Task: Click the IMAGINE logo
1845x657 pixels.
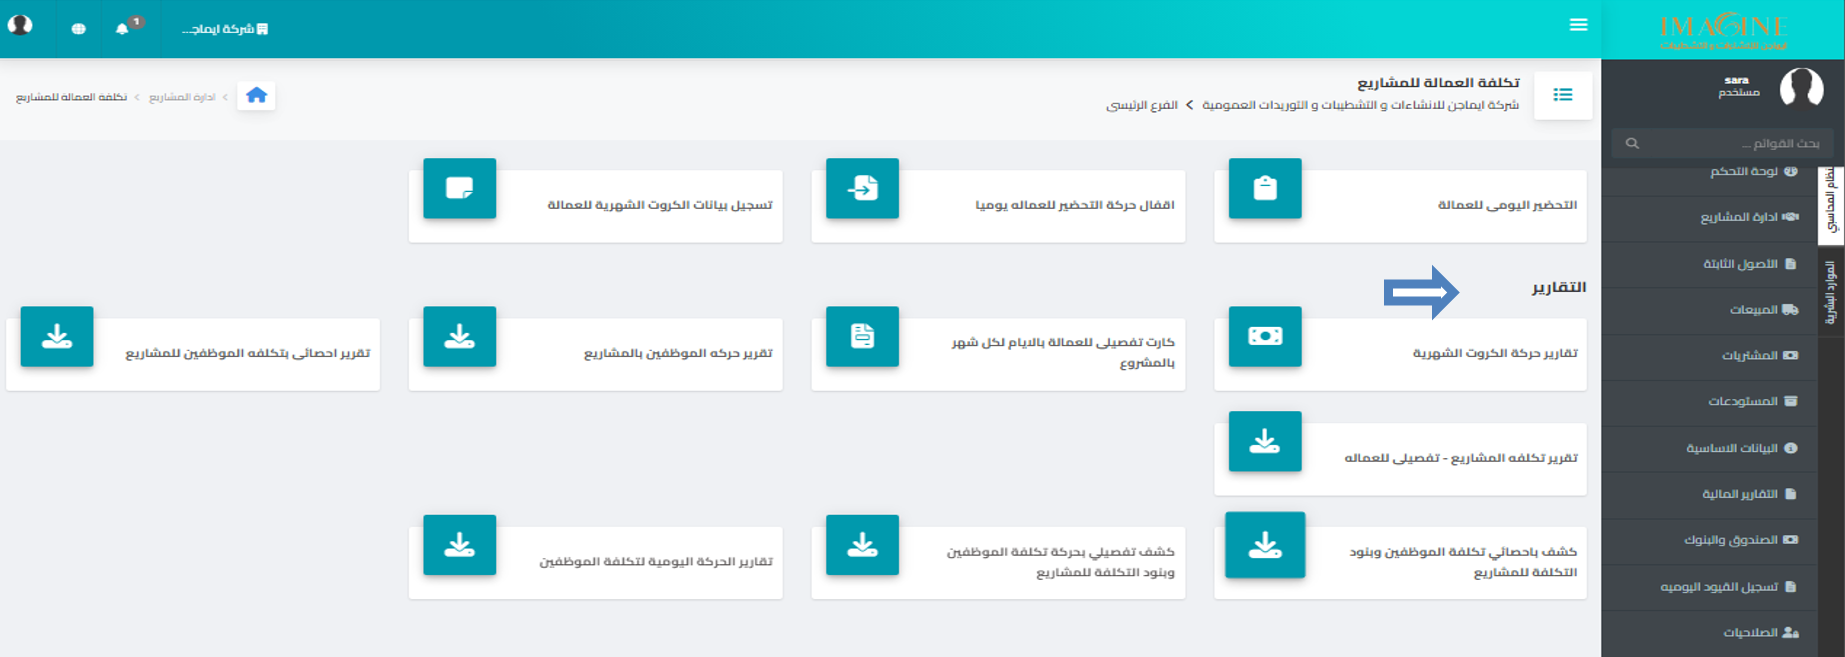Action: tap(1723, 30)
